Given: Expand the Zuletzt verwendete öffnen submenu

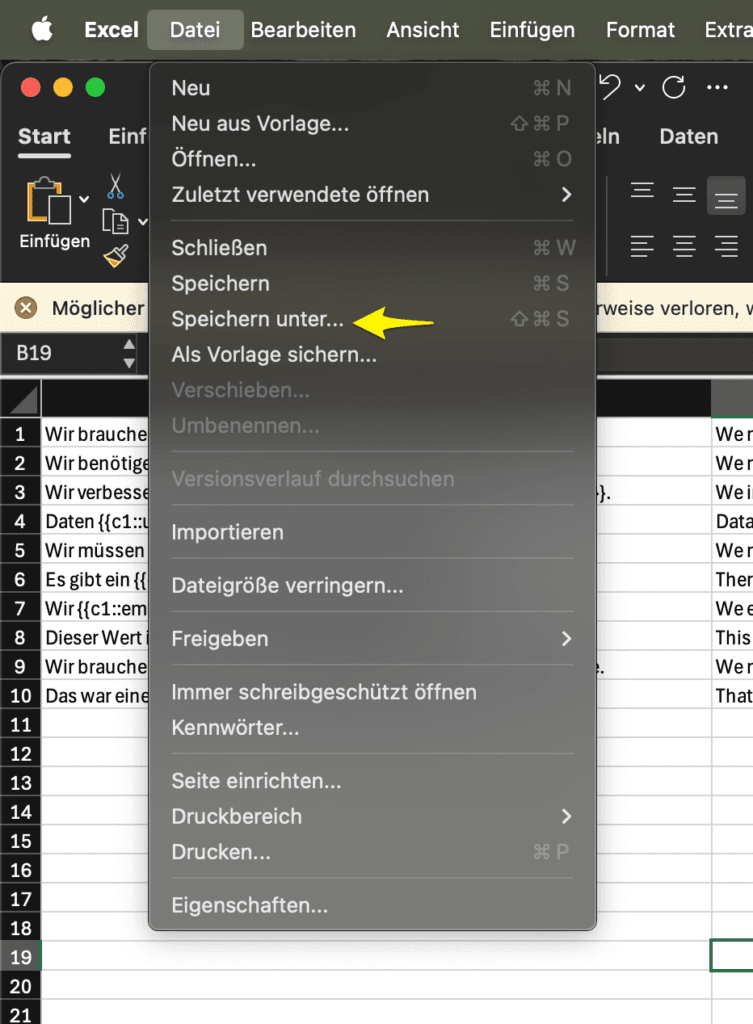Looking at the screenshot, I should (567, 194).
